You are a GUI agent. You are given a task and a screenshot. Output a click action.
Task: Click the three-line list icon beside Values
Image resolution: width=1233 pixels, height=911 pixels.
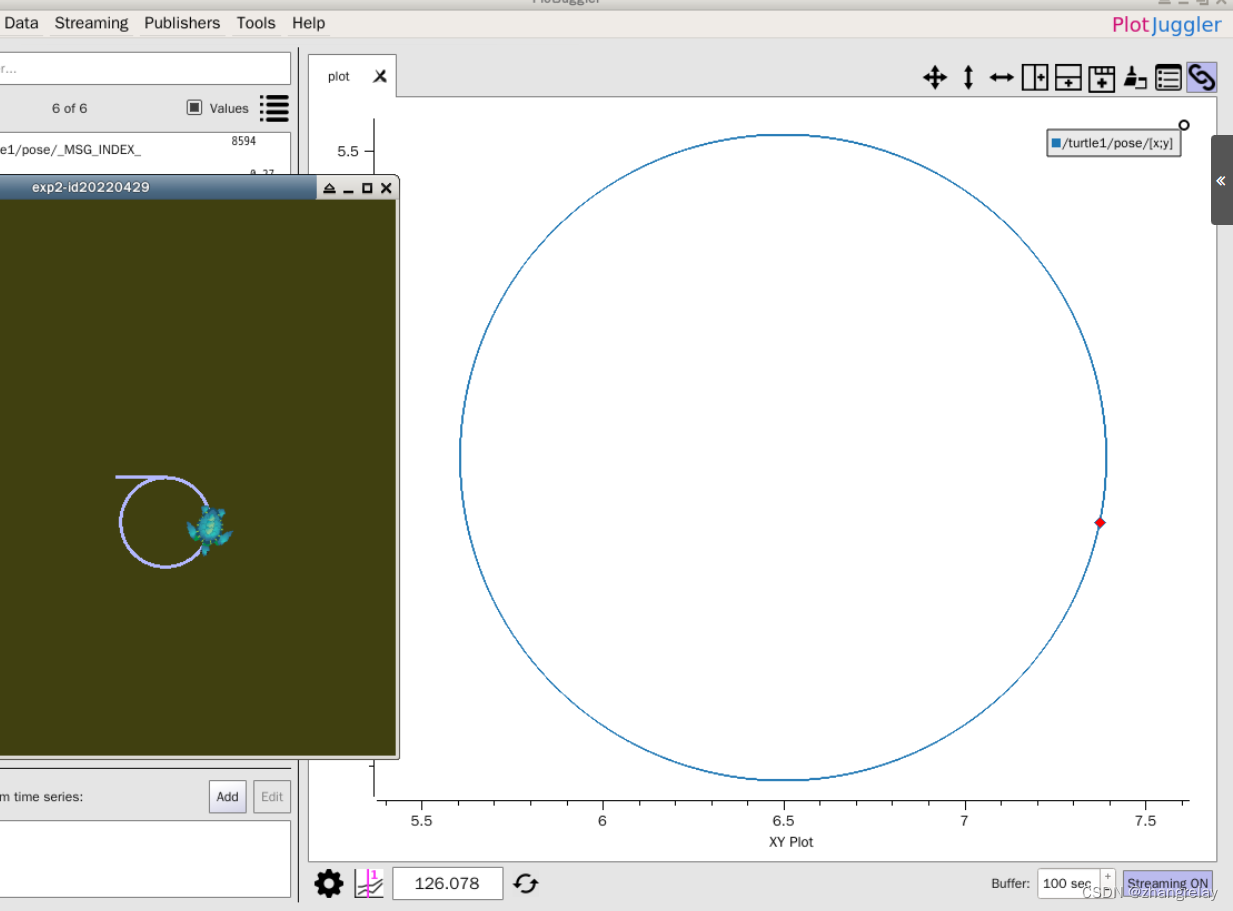point(274,108)
